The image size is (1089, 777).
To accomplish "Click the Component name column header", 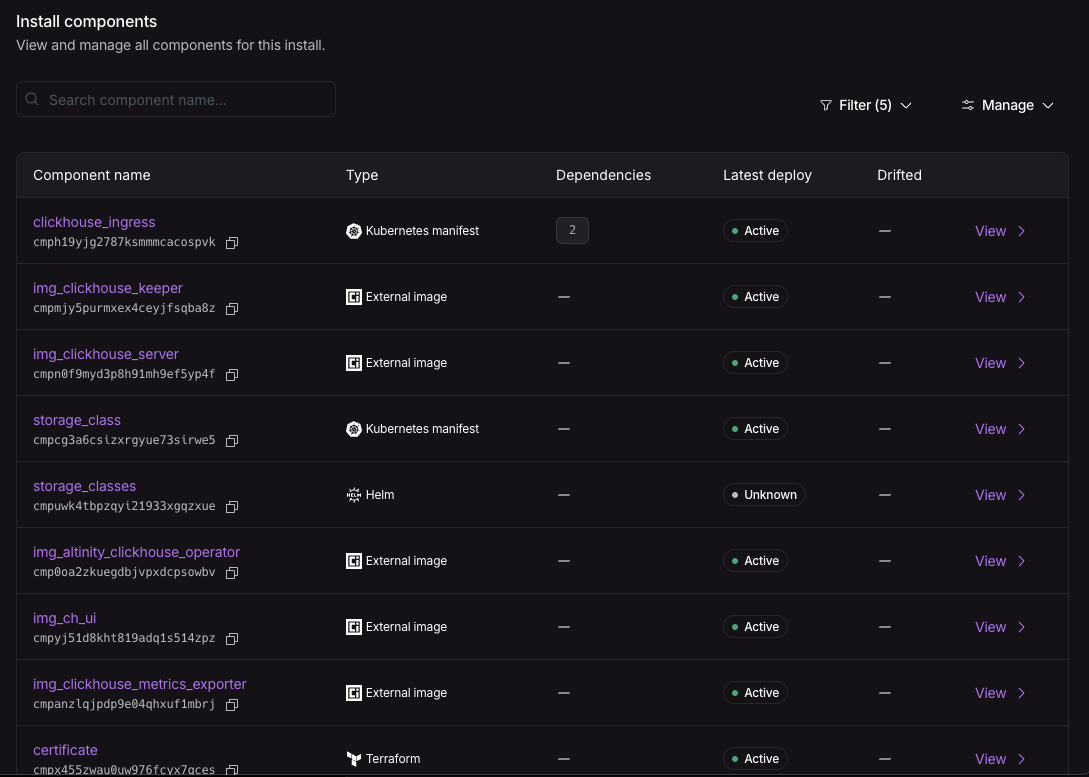I will [92, 175].
